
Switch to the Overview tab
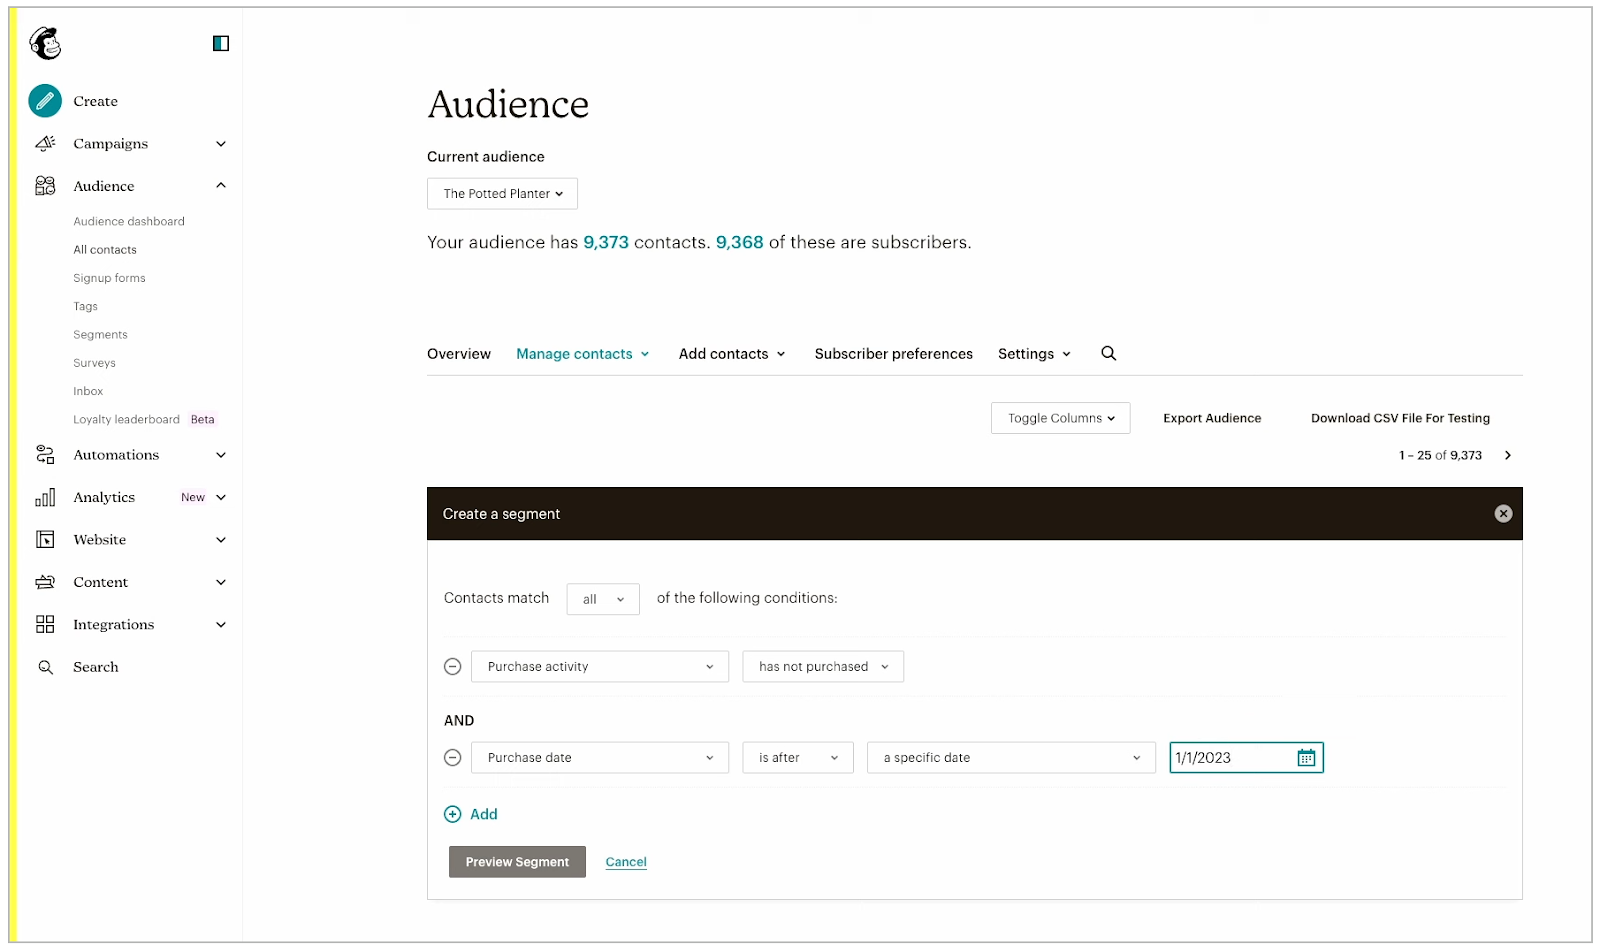[x=458, y=353]
